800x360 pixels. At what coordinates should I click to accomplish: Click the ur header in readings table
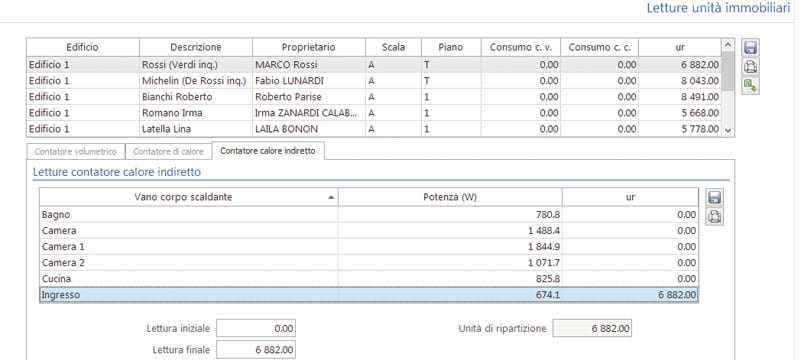(x=631, y=197)
